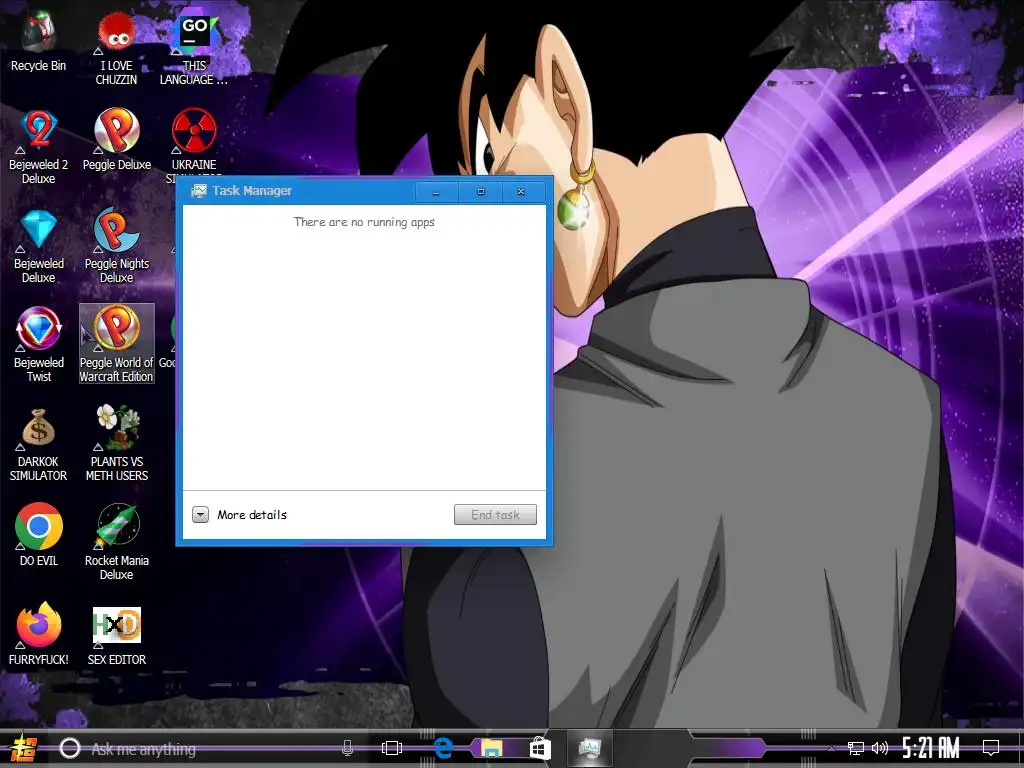Click the network icon in system tray
This screenshot has height=768, width=1024.
855,748
